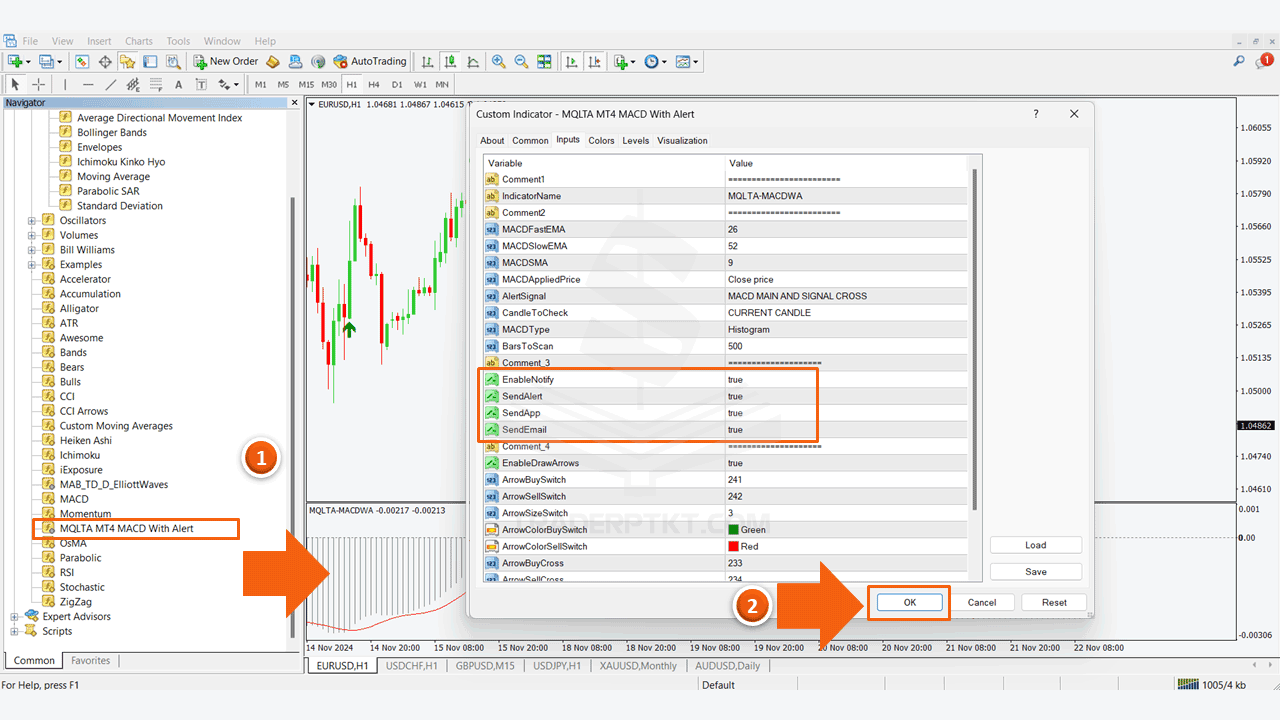
Task: Open the New Chart toolbar icon
Action: [16, 61]
